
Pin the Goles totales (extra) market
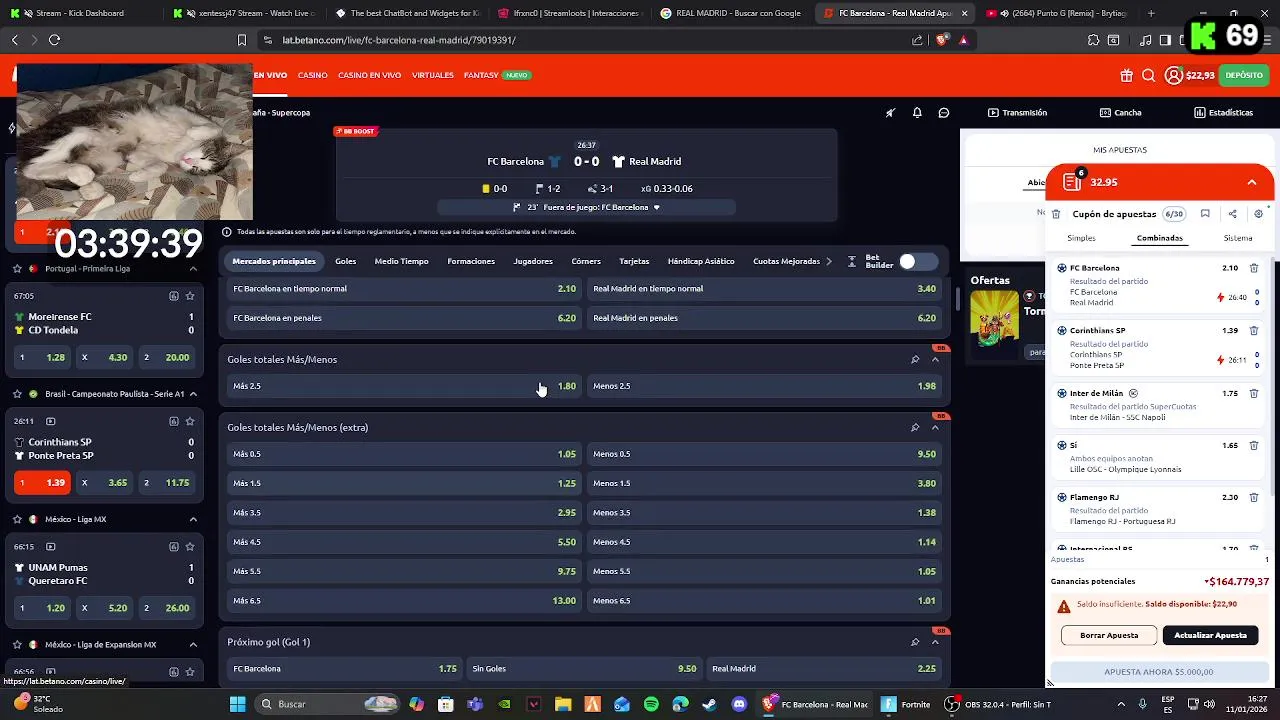[x=915, y=427]
